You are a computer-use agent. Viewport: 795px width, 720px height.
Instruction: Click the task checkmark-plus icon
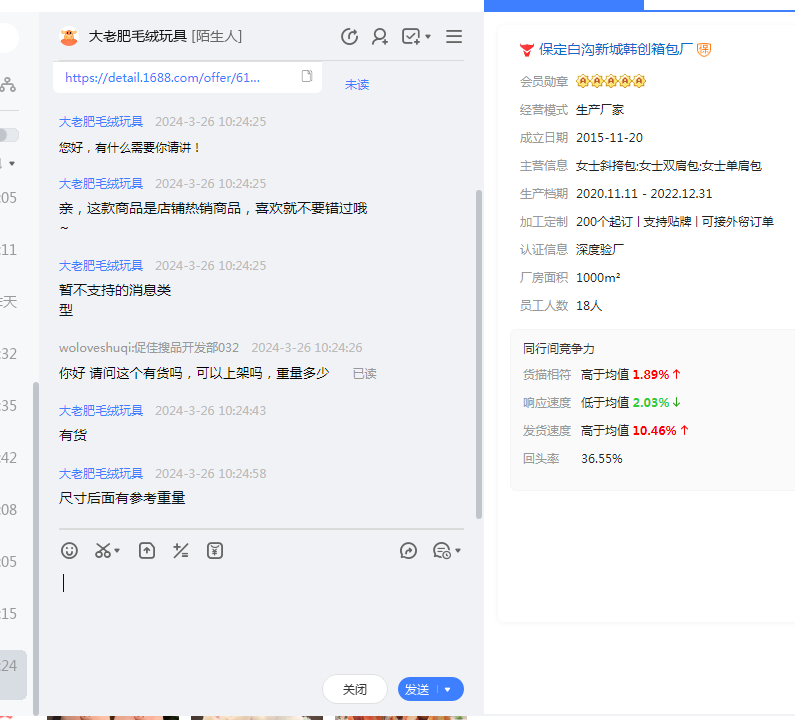pos(411,37)
